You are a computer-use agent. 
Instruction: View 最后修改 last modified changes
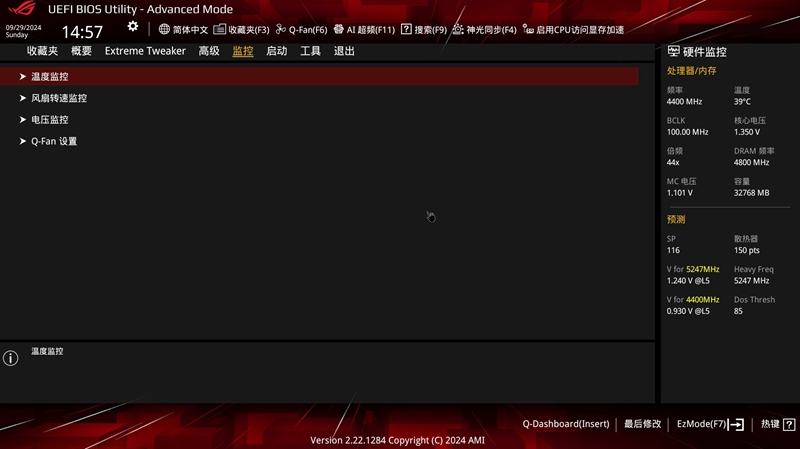pyautogui.click(x=643, y=424)
